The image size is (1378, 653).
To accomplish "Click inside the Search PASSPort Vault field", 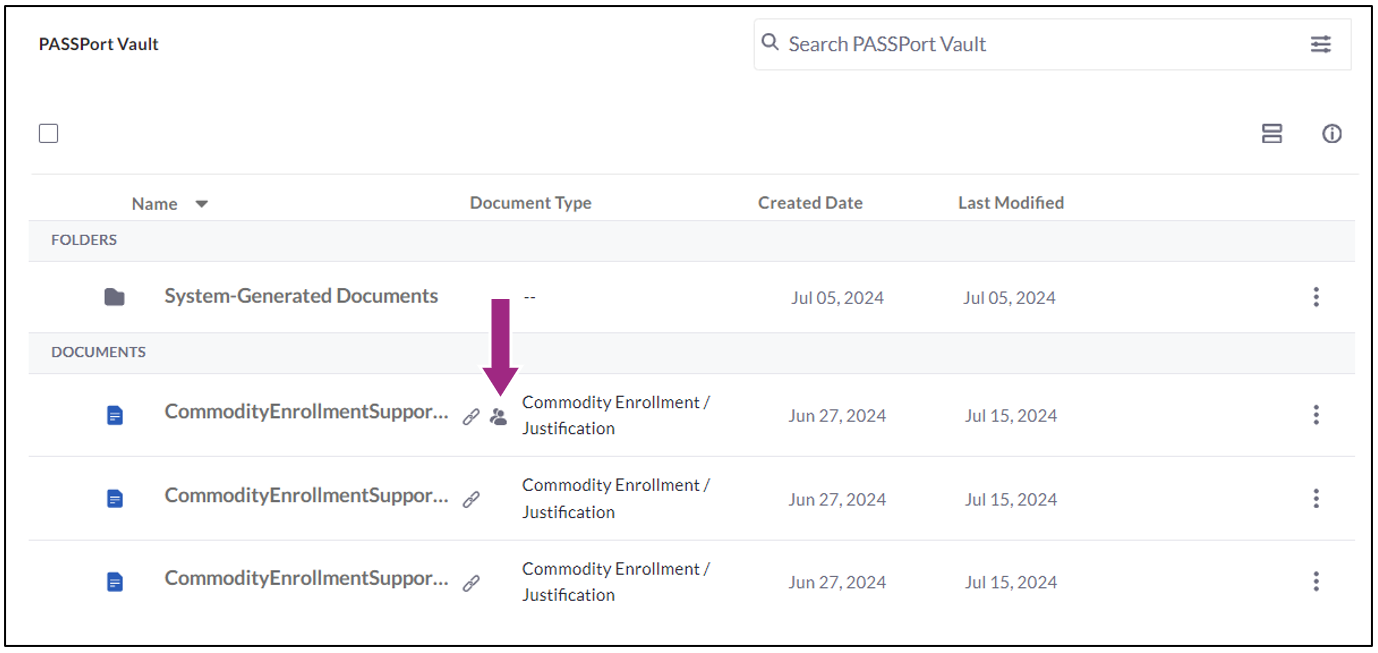I will pos(950,44).
